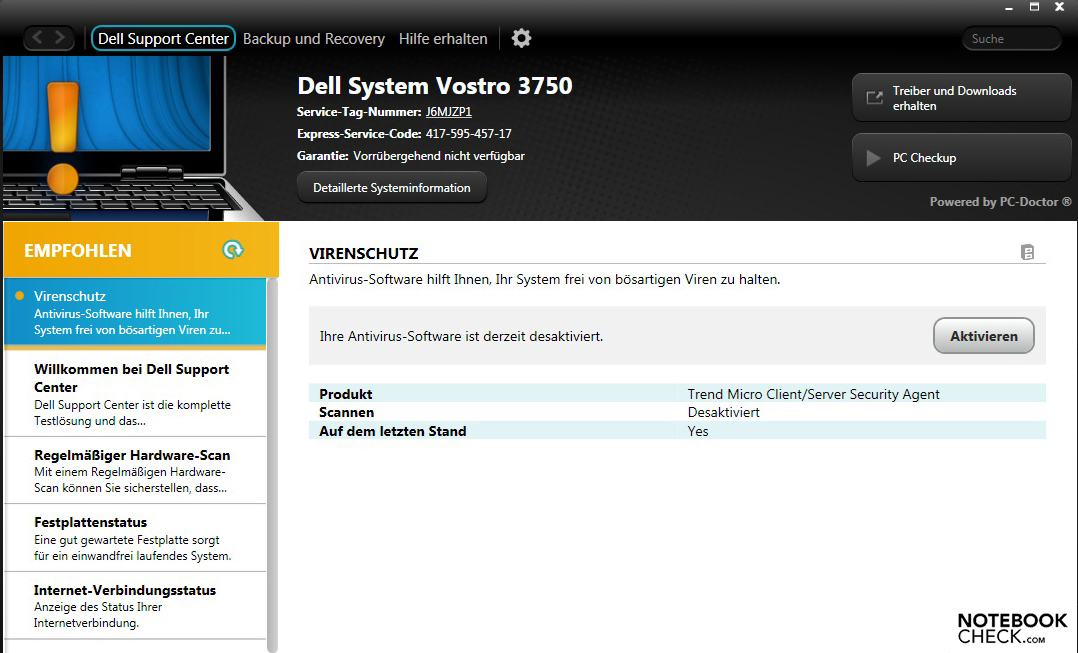Click the antivirus deactivated status message

[461, 336]
